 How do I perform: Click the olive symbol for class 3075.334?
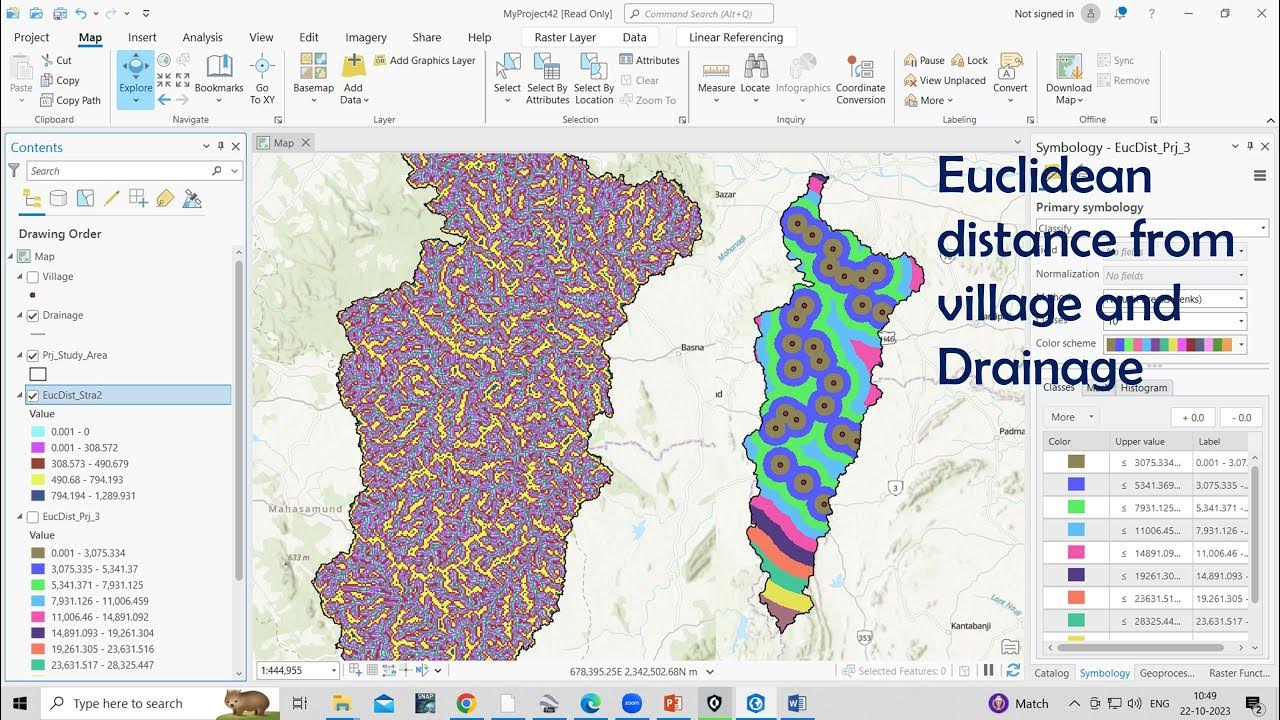[1076, 462]
